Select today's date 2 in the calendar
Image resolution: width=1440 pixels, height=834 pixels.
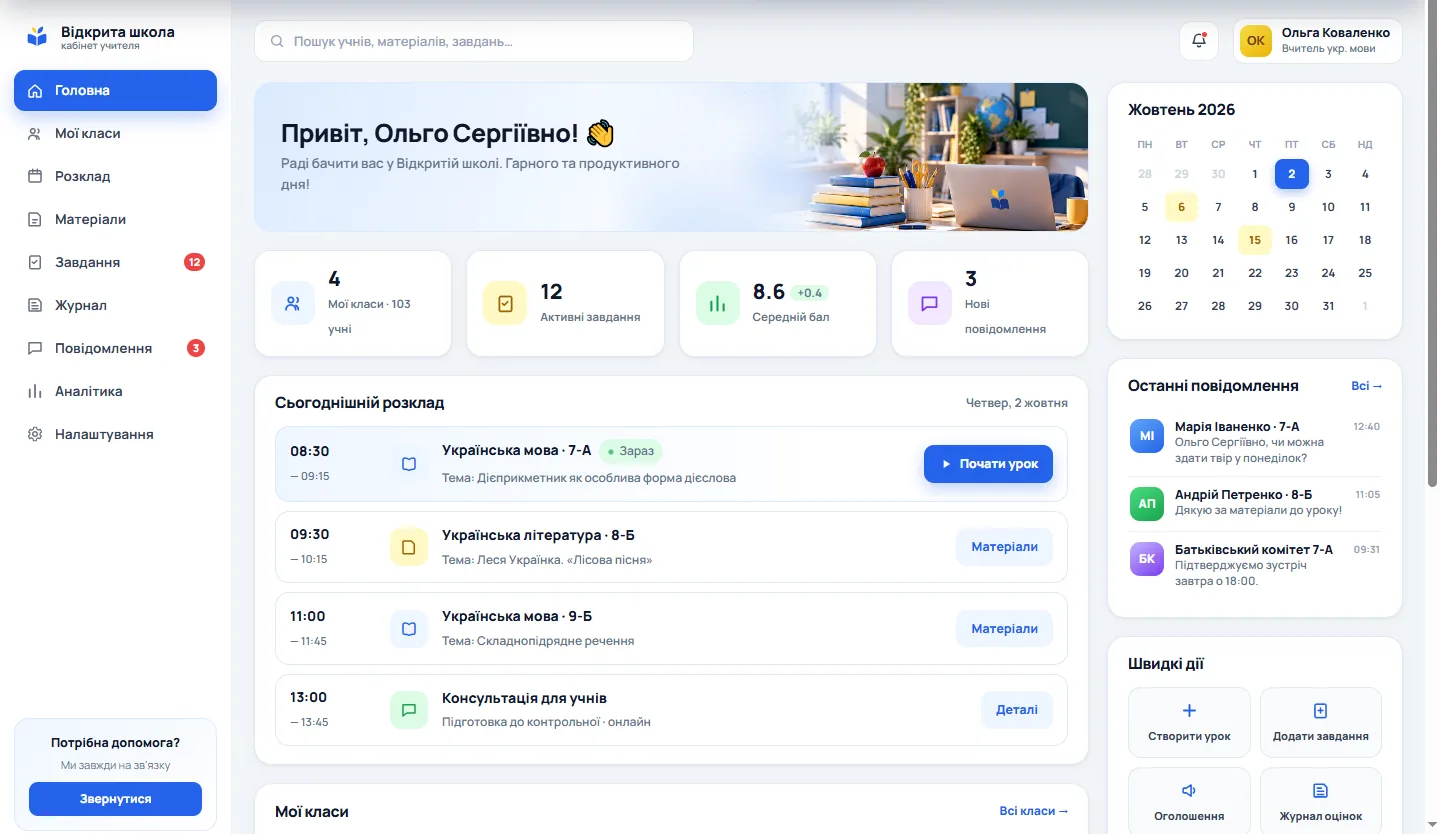(x=1292, y=174)
